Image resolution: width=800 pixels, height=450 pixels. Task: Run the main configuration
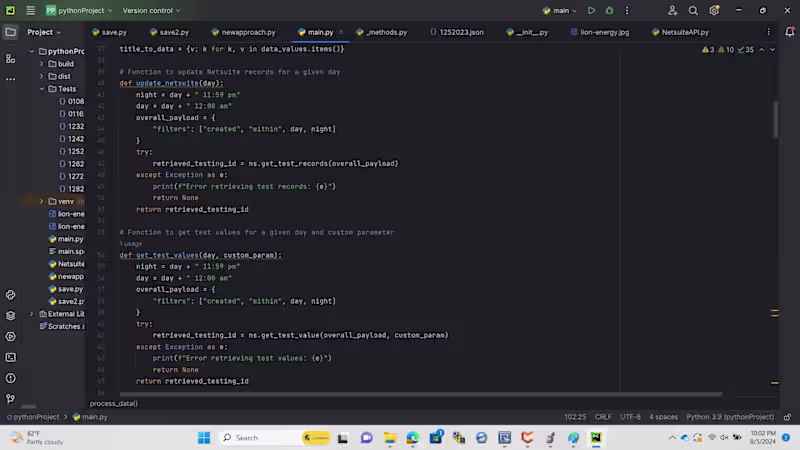pos(591,10)
